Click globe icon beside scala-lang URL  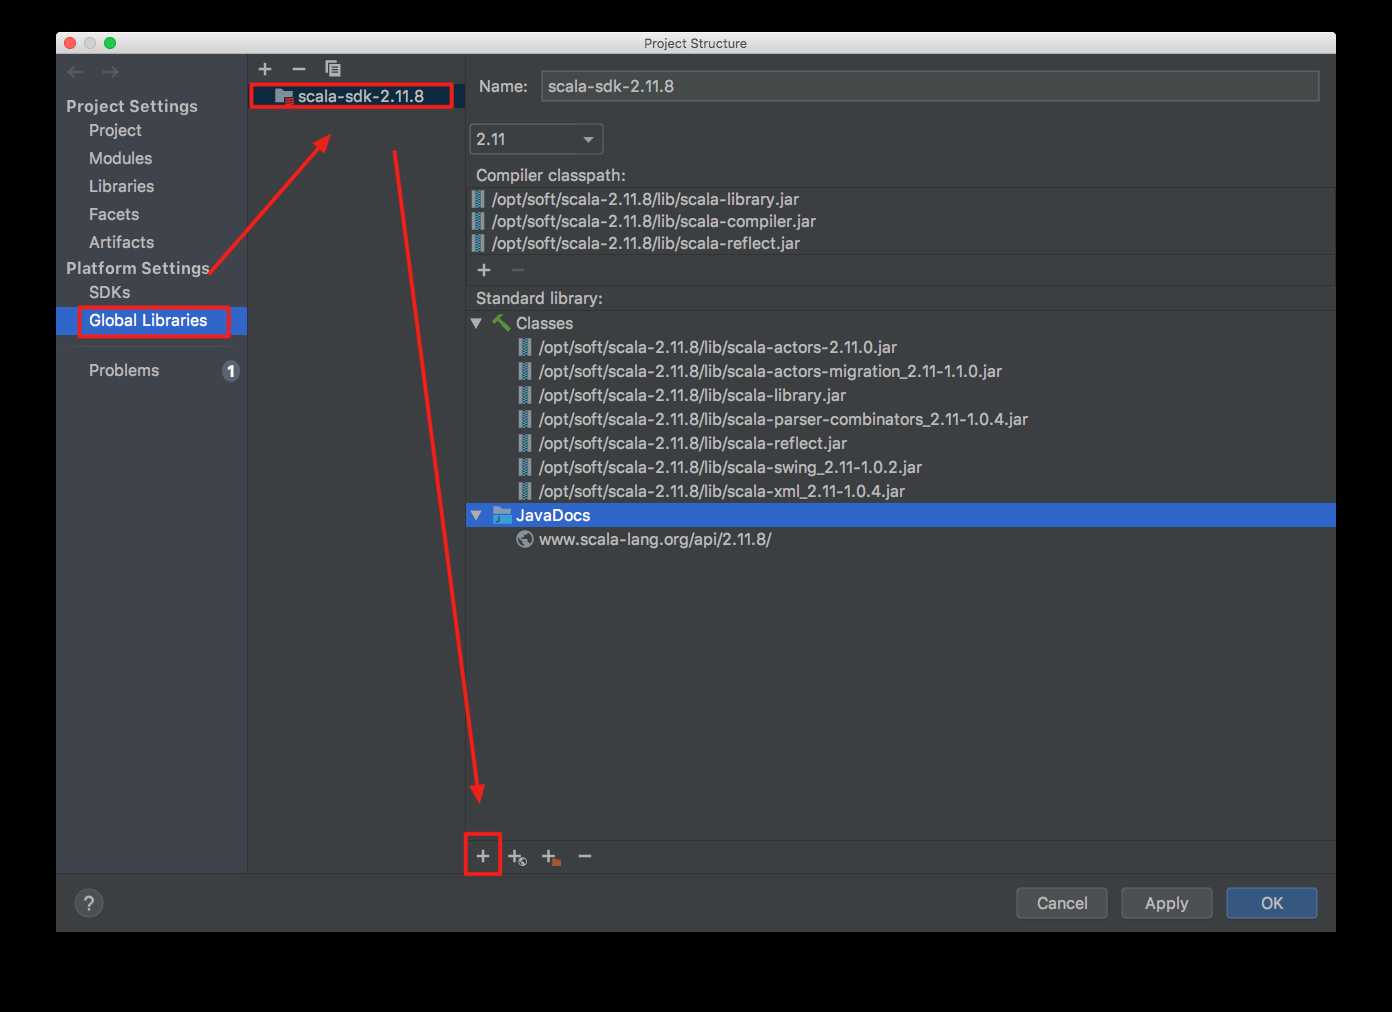[x=525, y=539]
